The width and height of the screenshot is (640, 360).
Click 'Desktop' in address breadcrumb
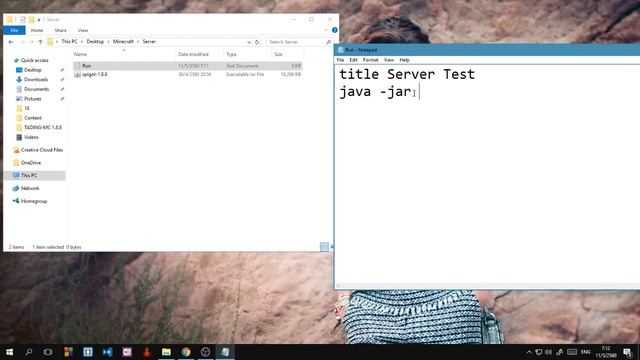point(95,42)
